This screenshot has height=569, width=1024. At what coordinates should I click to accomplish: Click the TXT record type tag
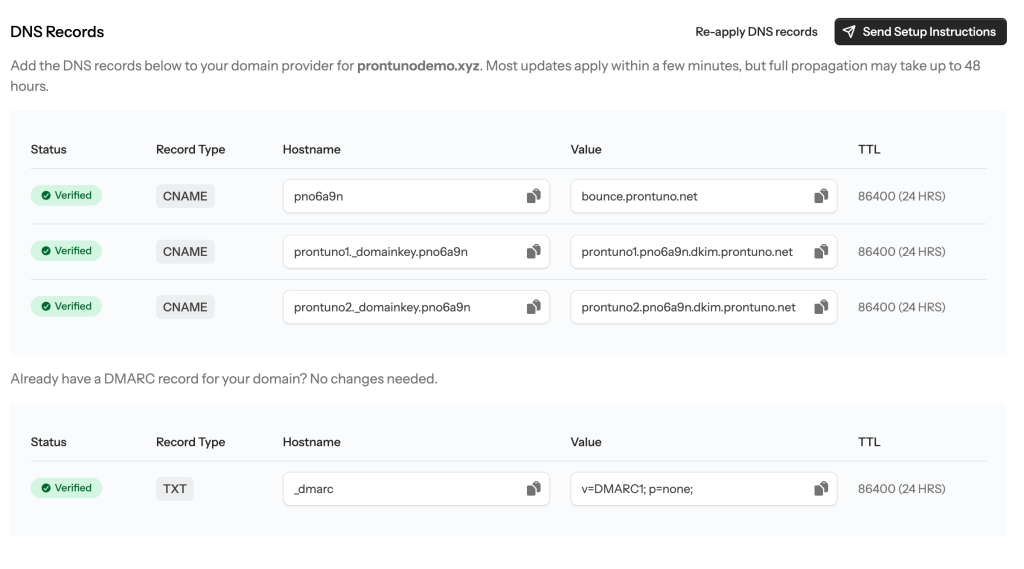point(174,489)
